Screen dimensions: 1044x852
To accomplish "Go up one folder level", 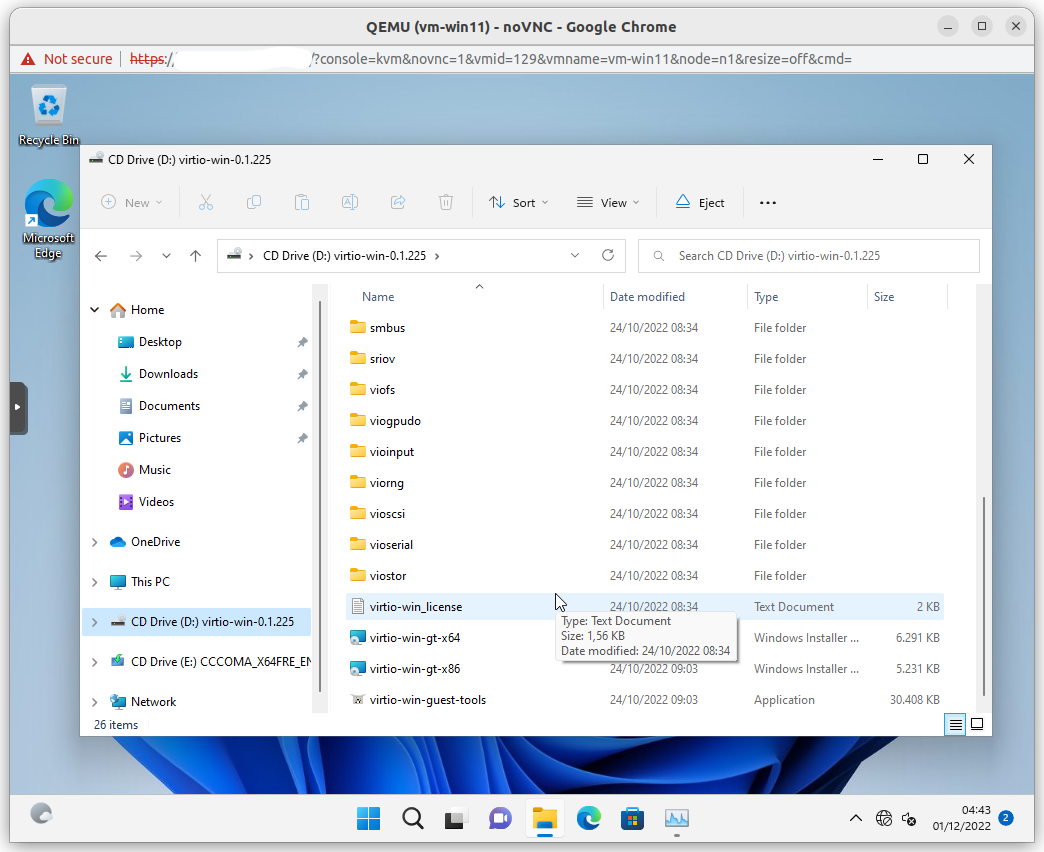I will [195, 256].
